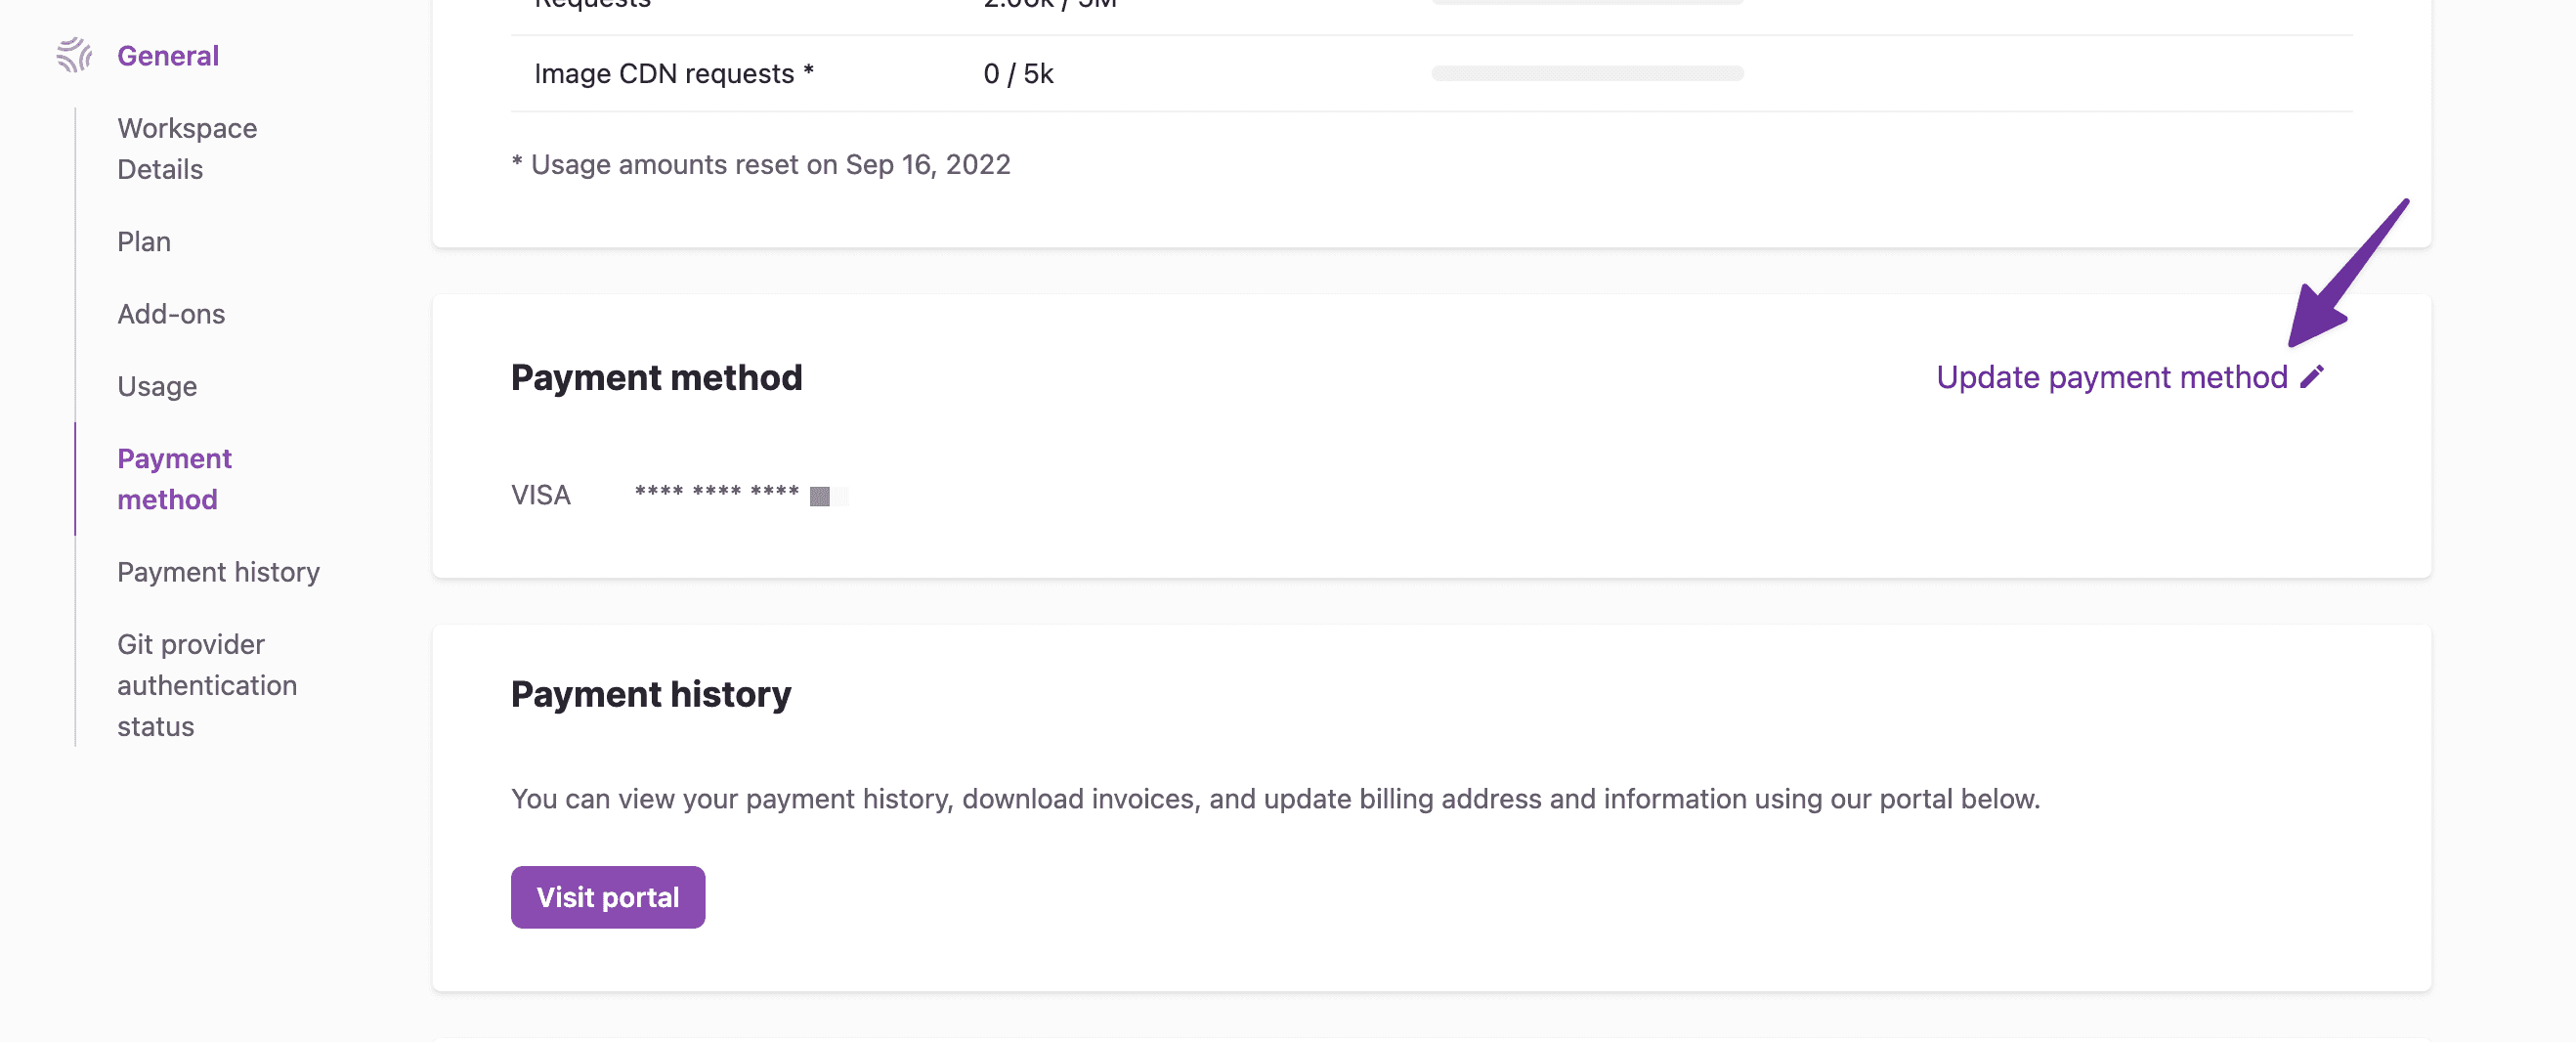
Task: Navigate to Usage in sidebar
Action: click(x=157, y=386)
